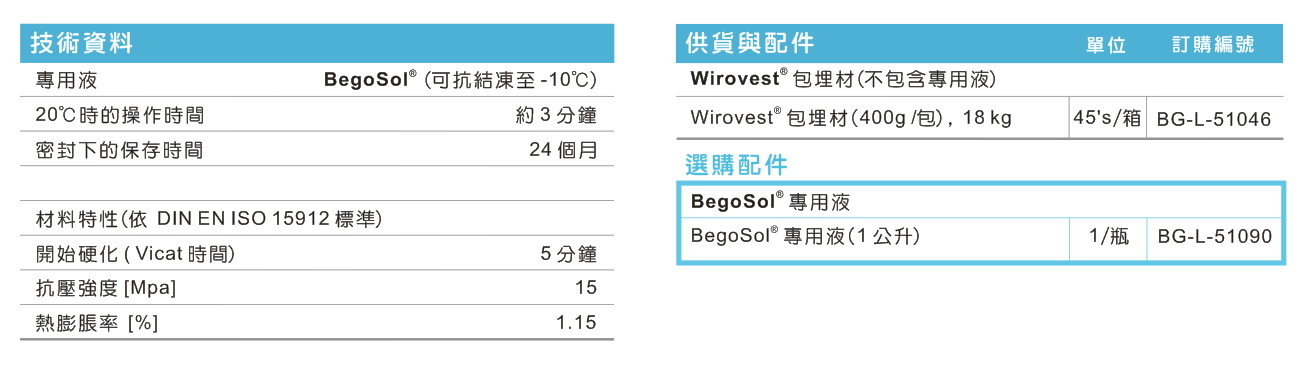This screenshot has width=1306, height=365.
Task: Select the 24 個月 value
Action: pyautogui.click(x=563, y=151)
